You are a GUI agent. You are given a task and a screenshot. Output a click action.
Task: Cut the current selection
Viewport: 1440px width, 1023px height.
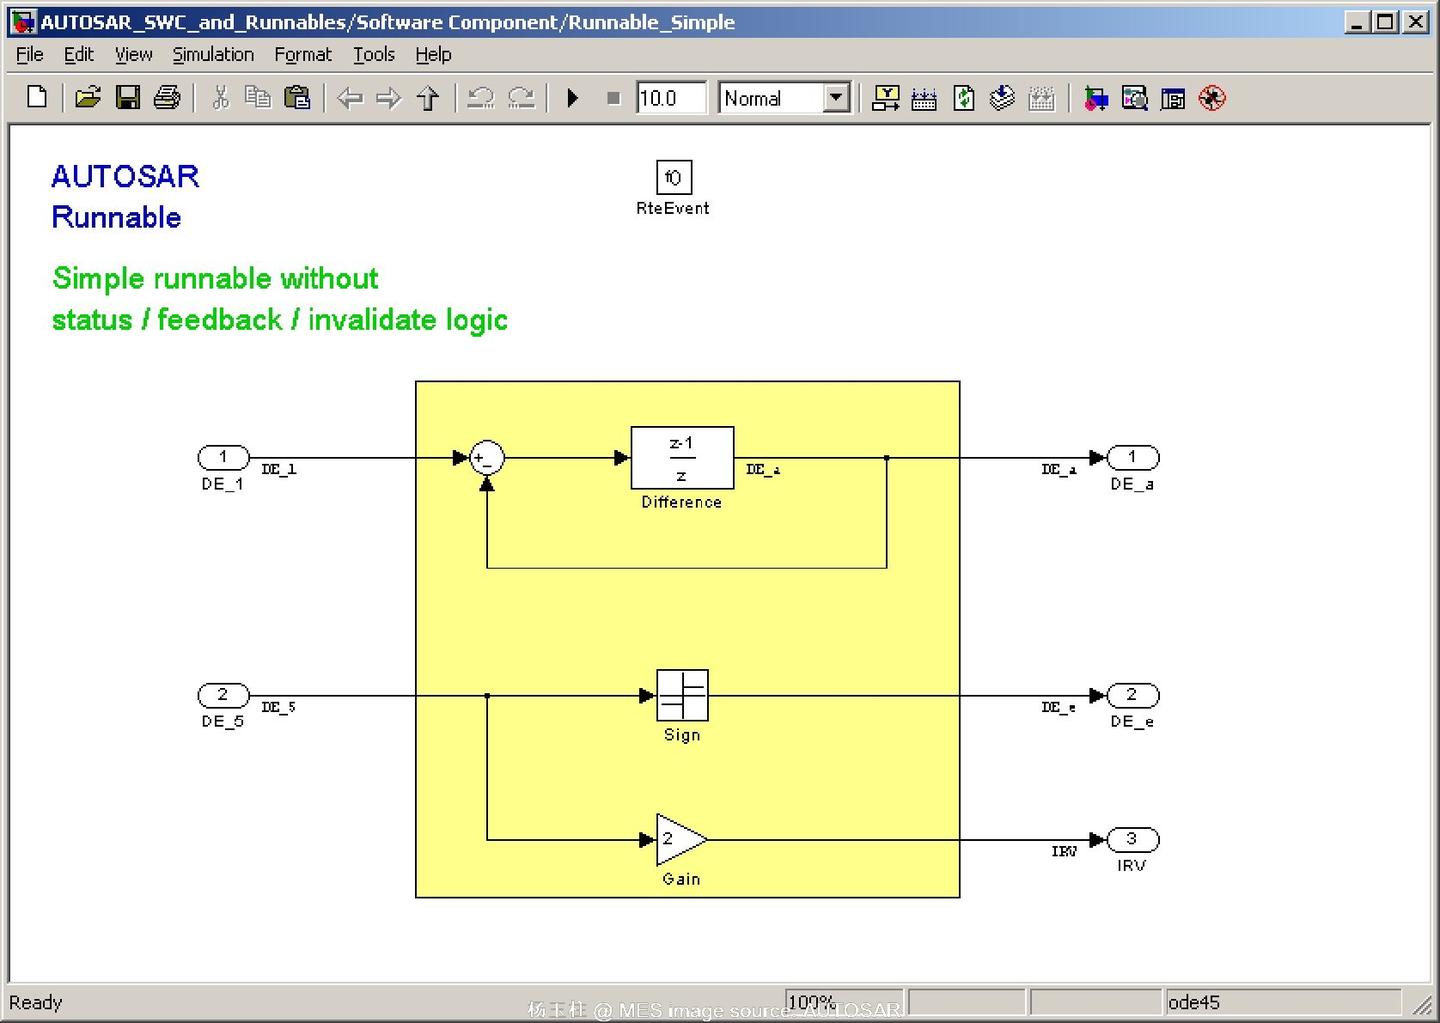coord(221,97)
